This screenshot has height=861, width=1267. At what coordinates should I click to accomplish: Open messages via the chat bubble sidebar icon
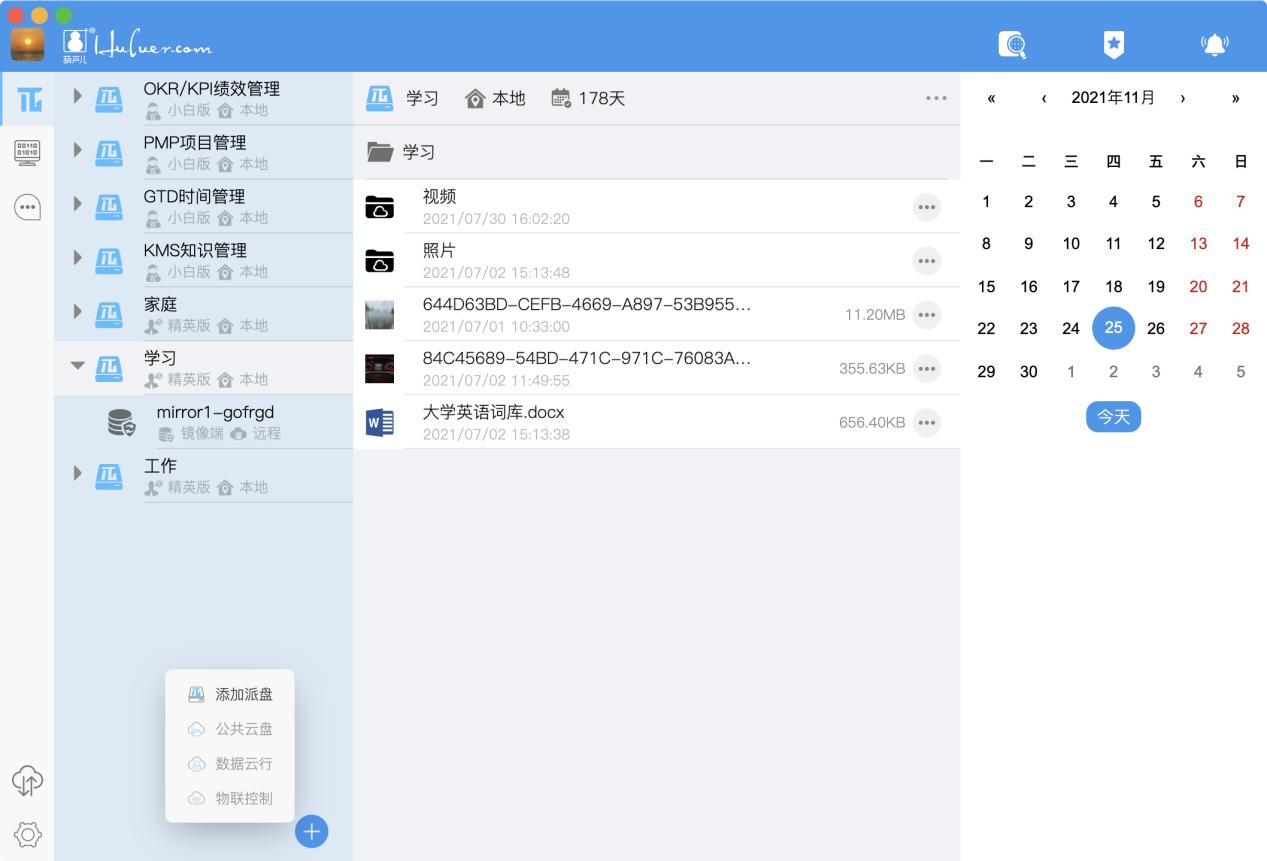[x=27, y=207]
